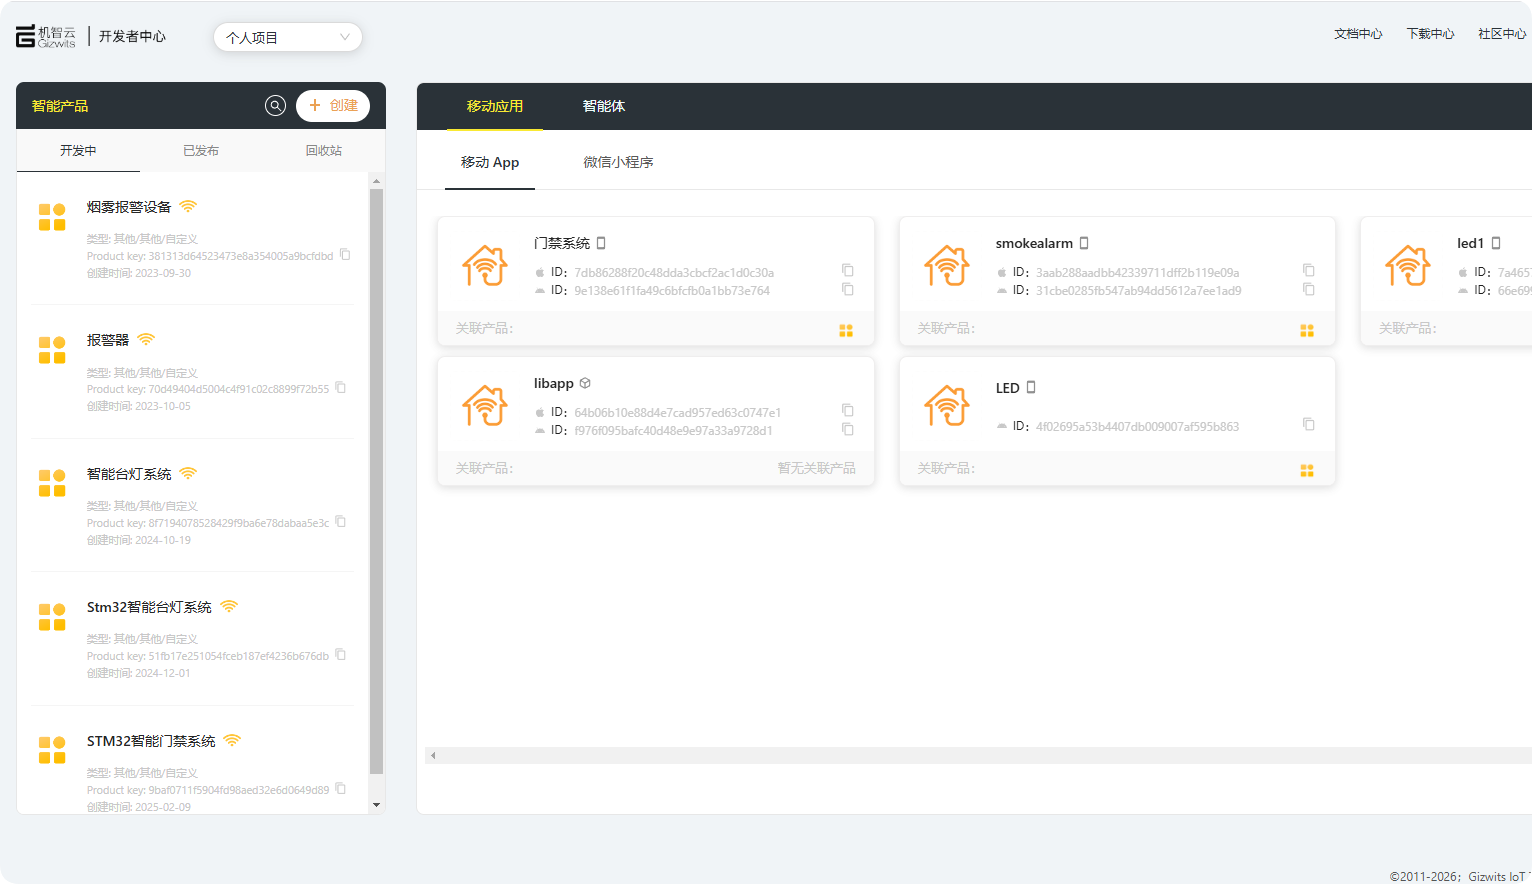The height and width of the screenshot is (884, 1532).
Task: Open 文档中心 link
Action: 1358,34
